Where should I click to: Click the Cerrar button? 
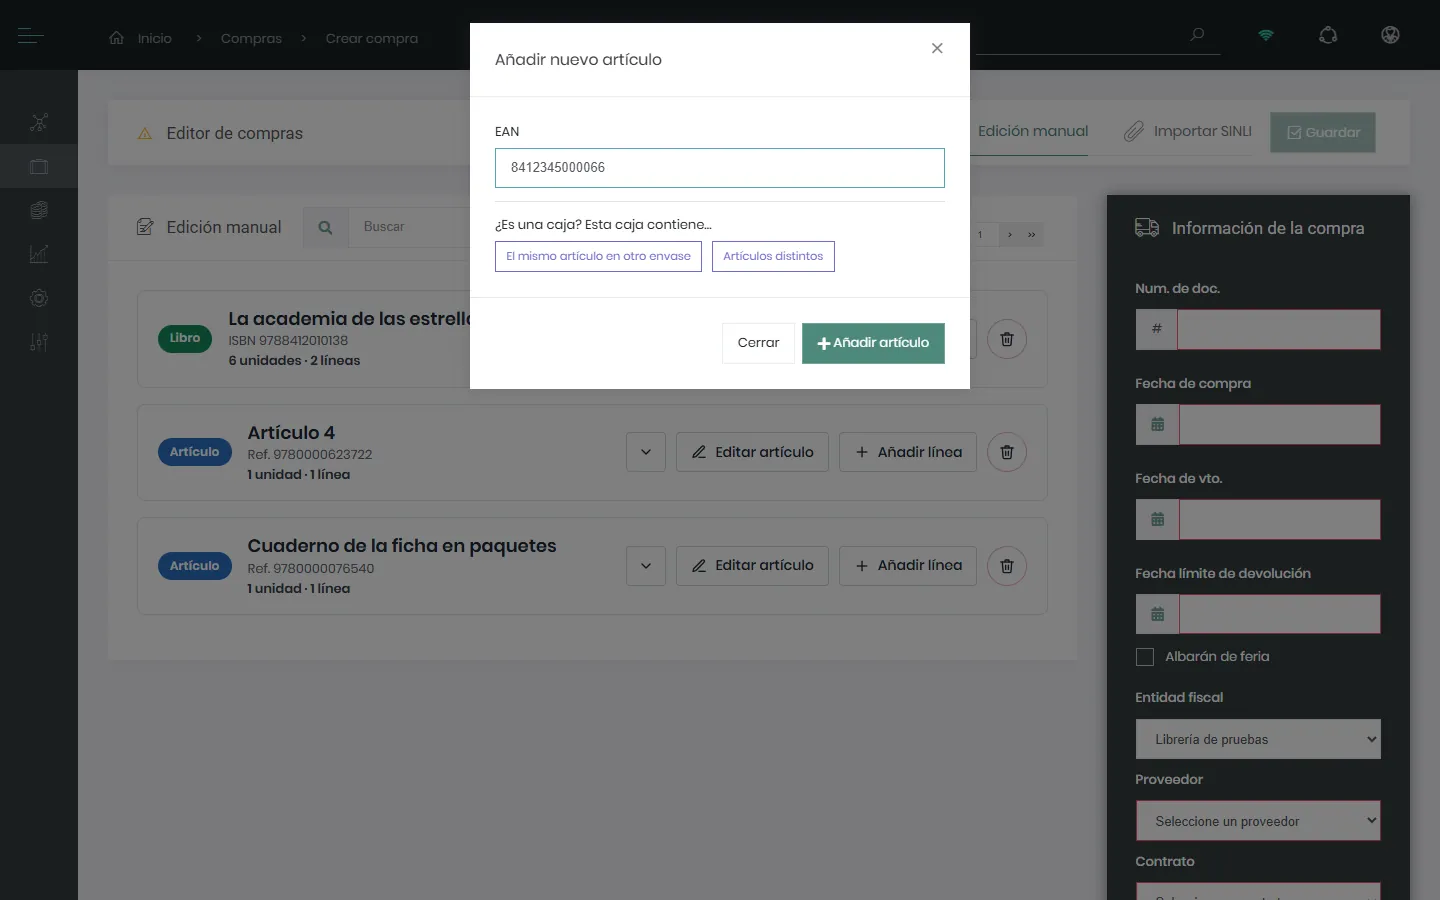pos(758,343)
